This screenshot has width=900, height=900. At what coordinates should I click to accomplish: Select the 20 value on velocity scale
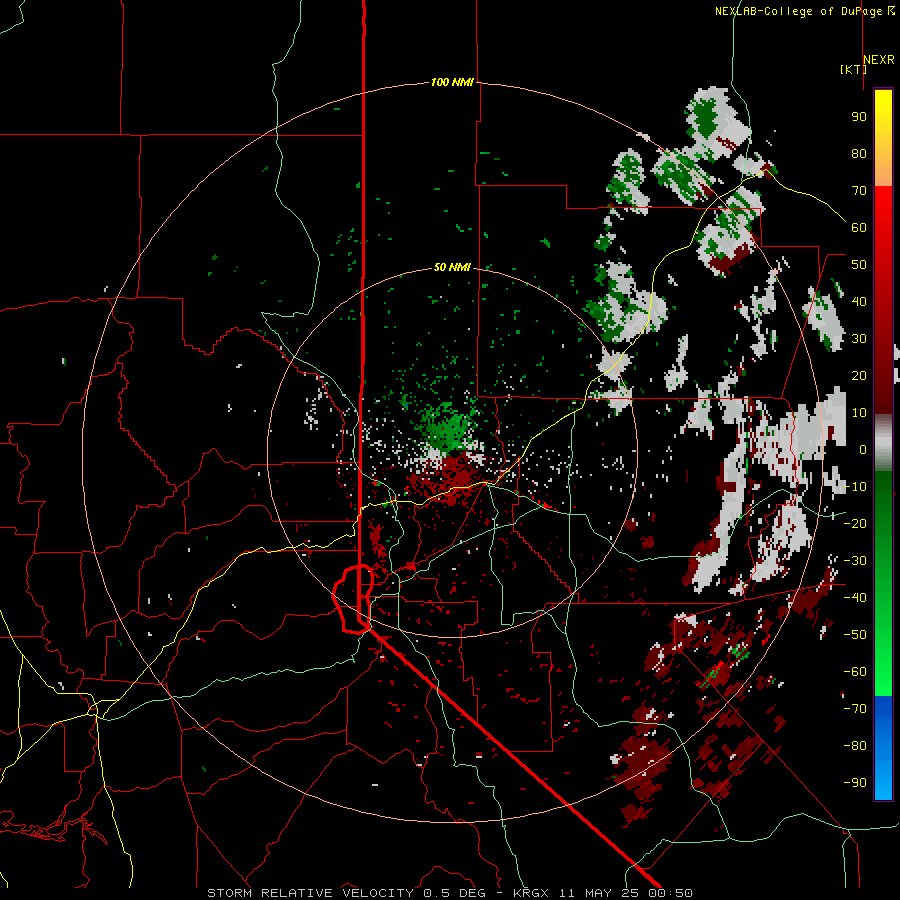tap(859, 375)
